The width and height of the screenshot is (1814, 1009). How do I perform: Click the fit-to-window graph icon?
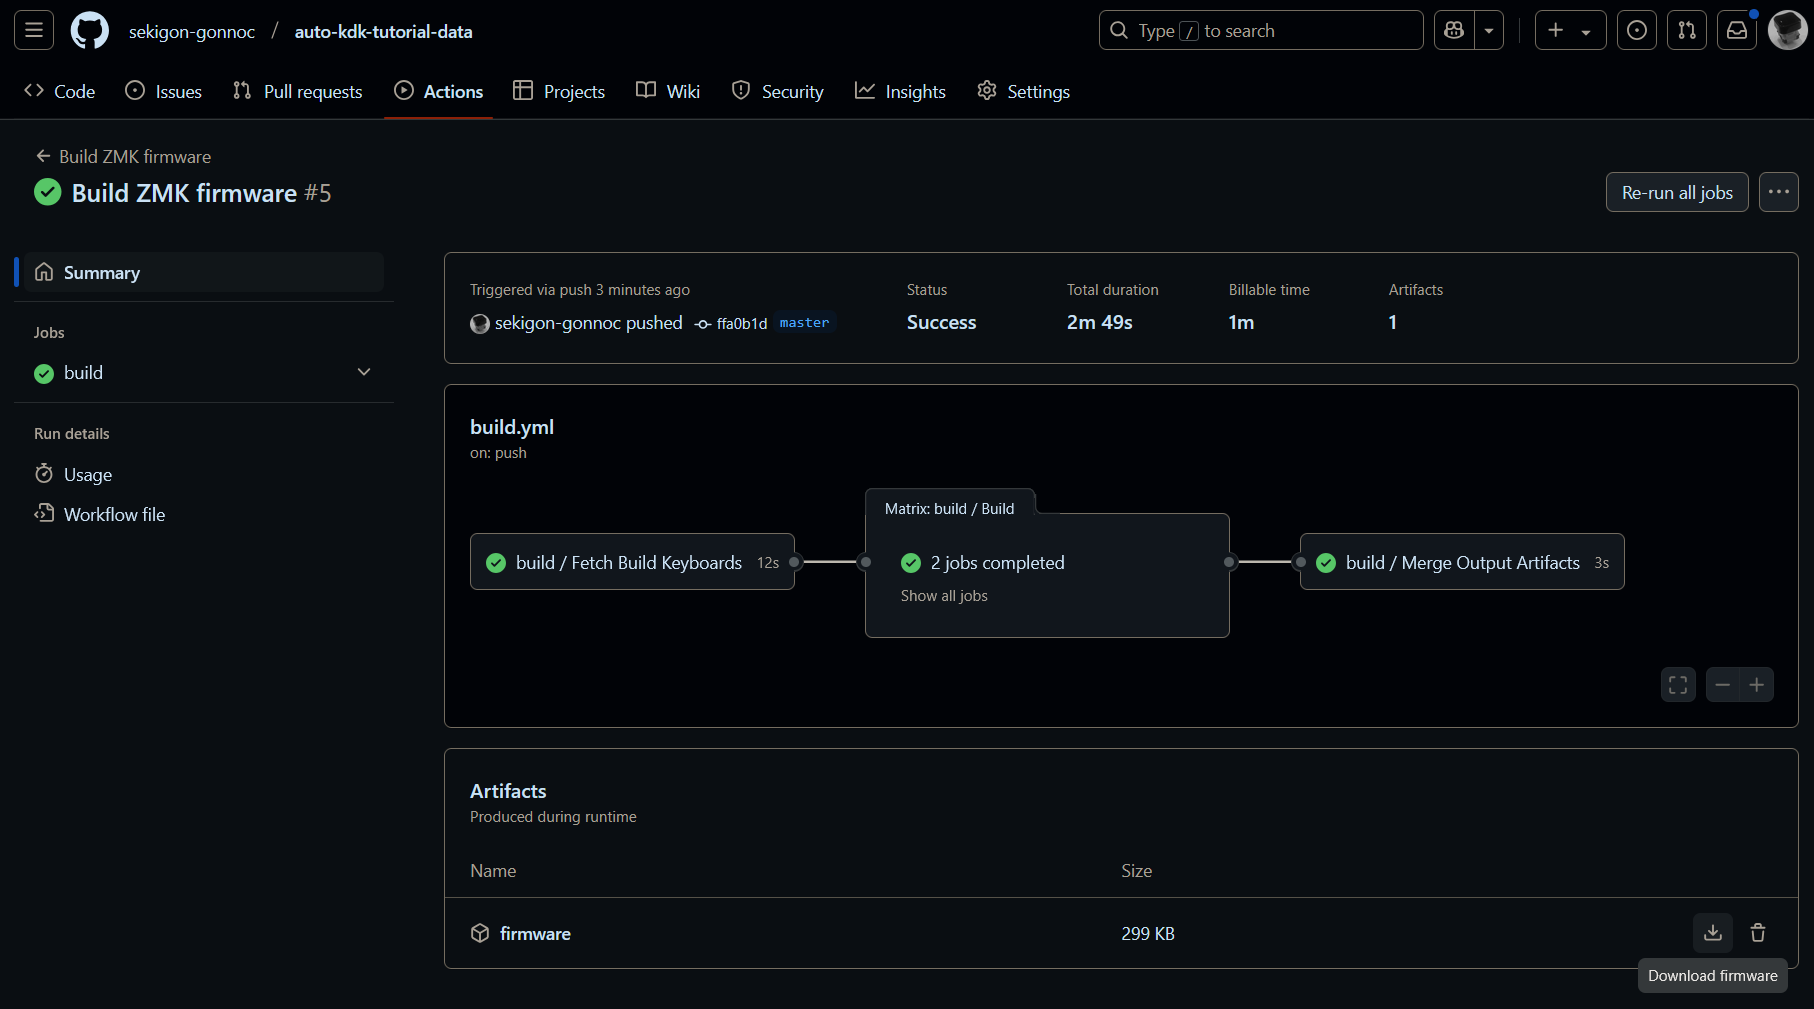pos(1678,685)
